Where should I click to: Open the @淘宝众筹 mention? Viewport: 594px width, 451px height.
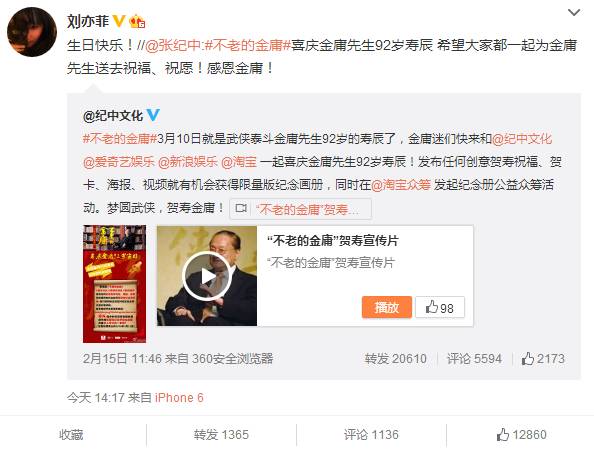tap(401, 185)
